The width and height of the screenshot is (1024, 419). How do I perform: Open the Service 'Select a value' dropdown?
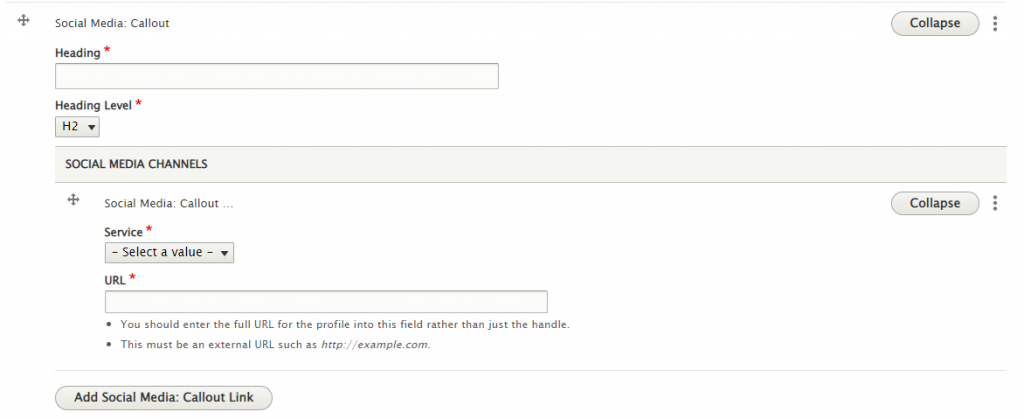[169, 253]
